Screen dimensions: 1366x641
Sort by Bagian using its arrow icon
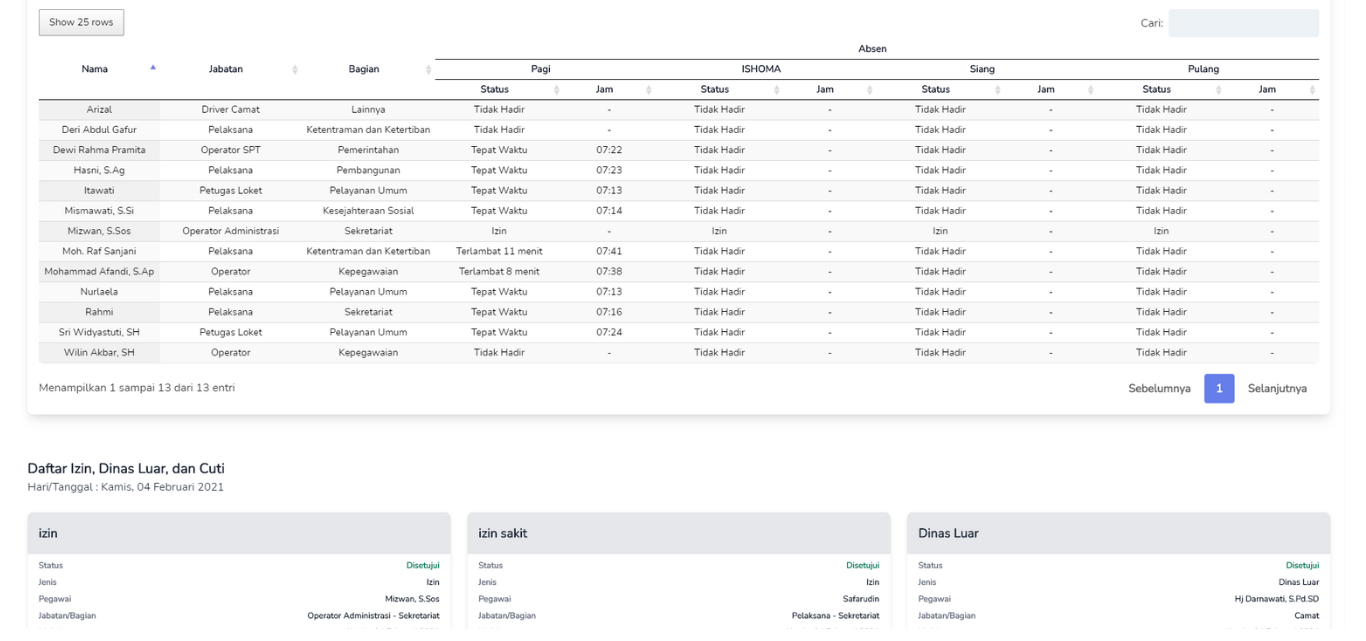(x=428, y=69)
